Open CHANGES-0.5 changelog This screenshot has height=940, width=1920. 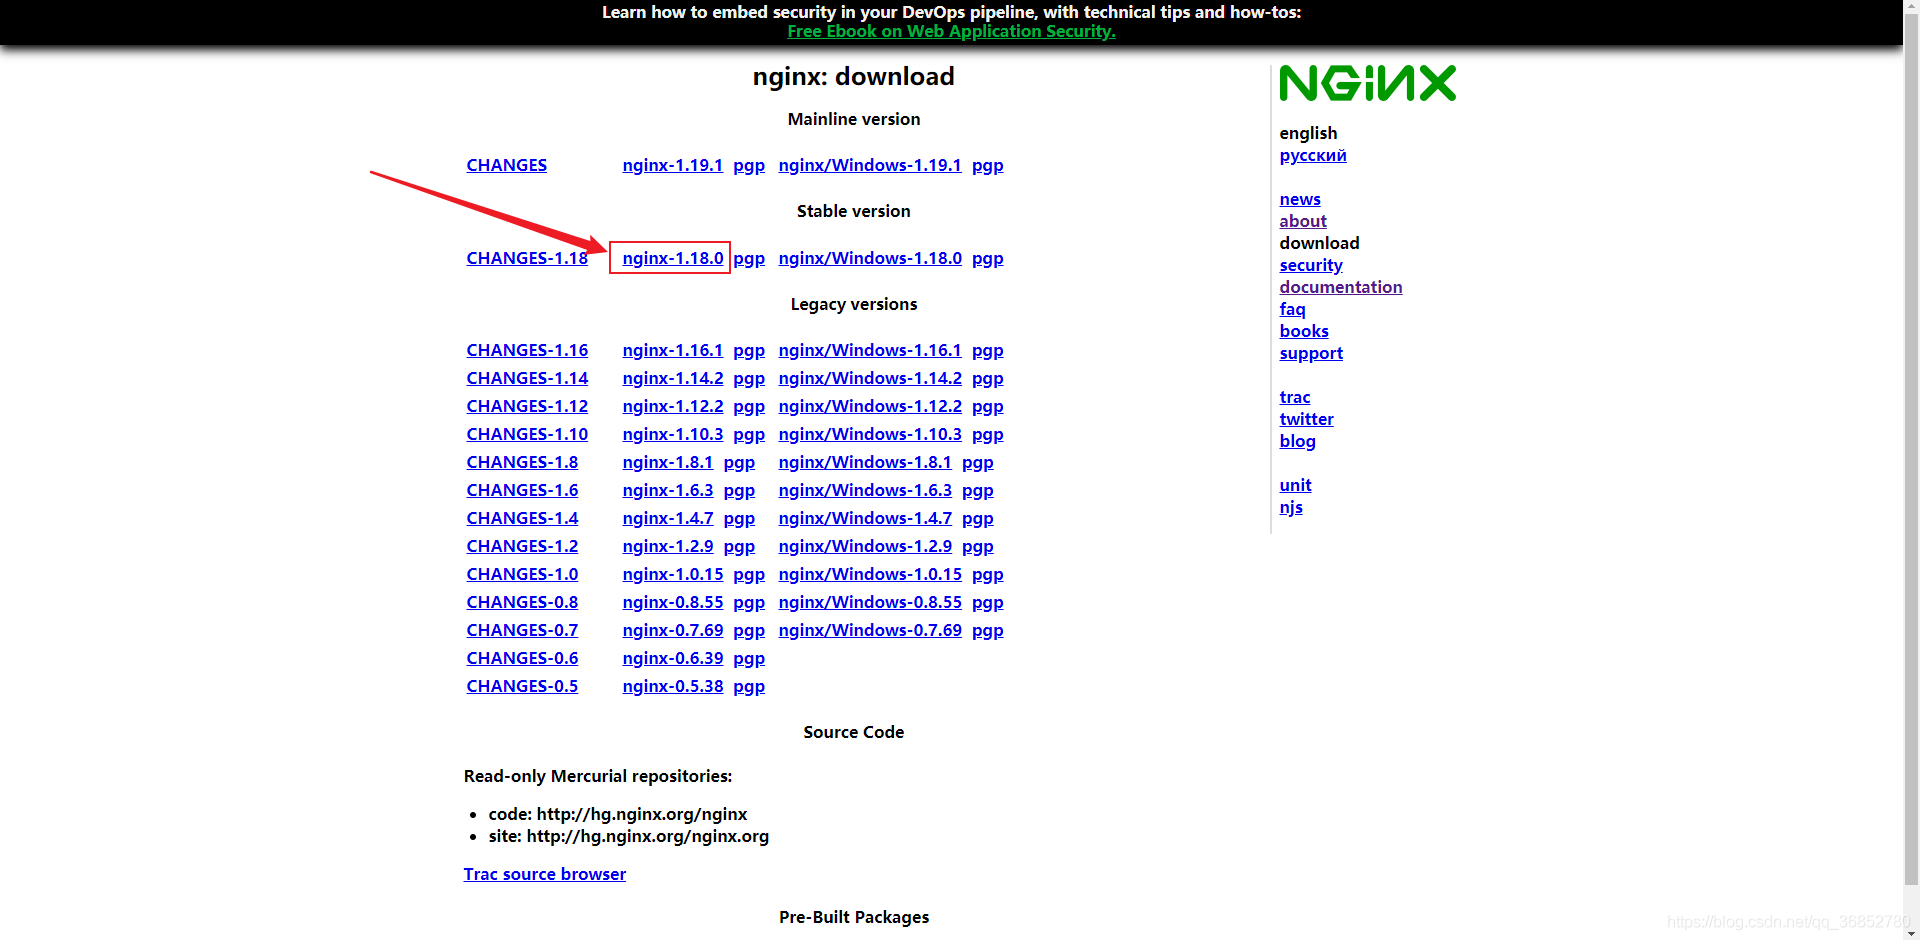[522, 686]
